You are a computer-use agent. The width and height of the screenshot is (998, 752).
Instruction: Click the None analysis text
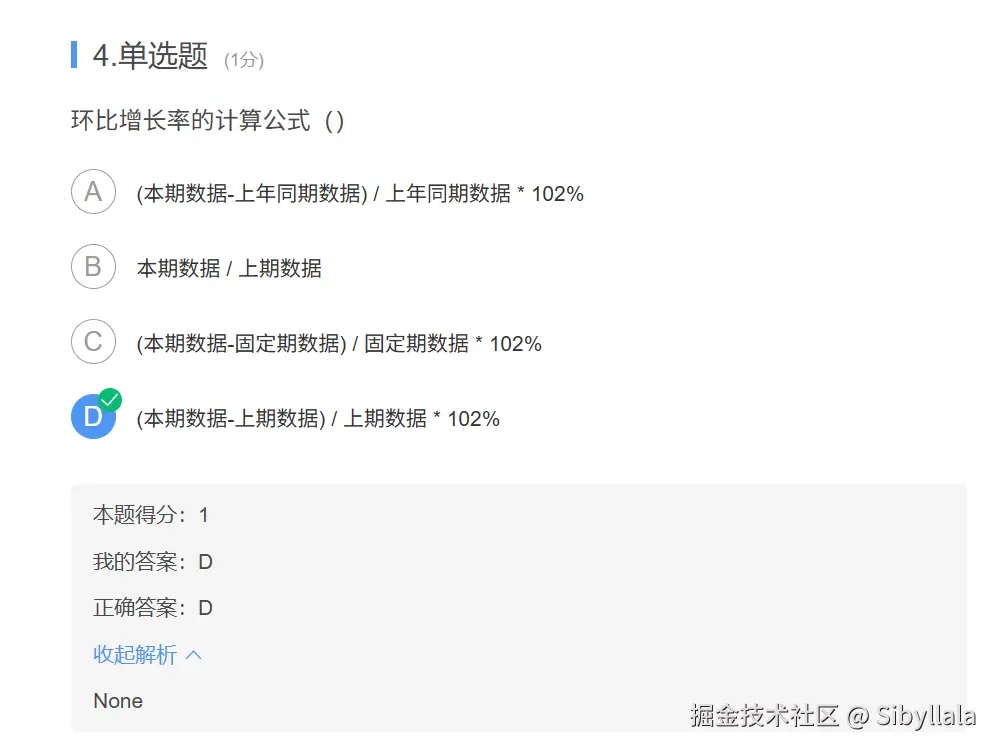(118, 701)
